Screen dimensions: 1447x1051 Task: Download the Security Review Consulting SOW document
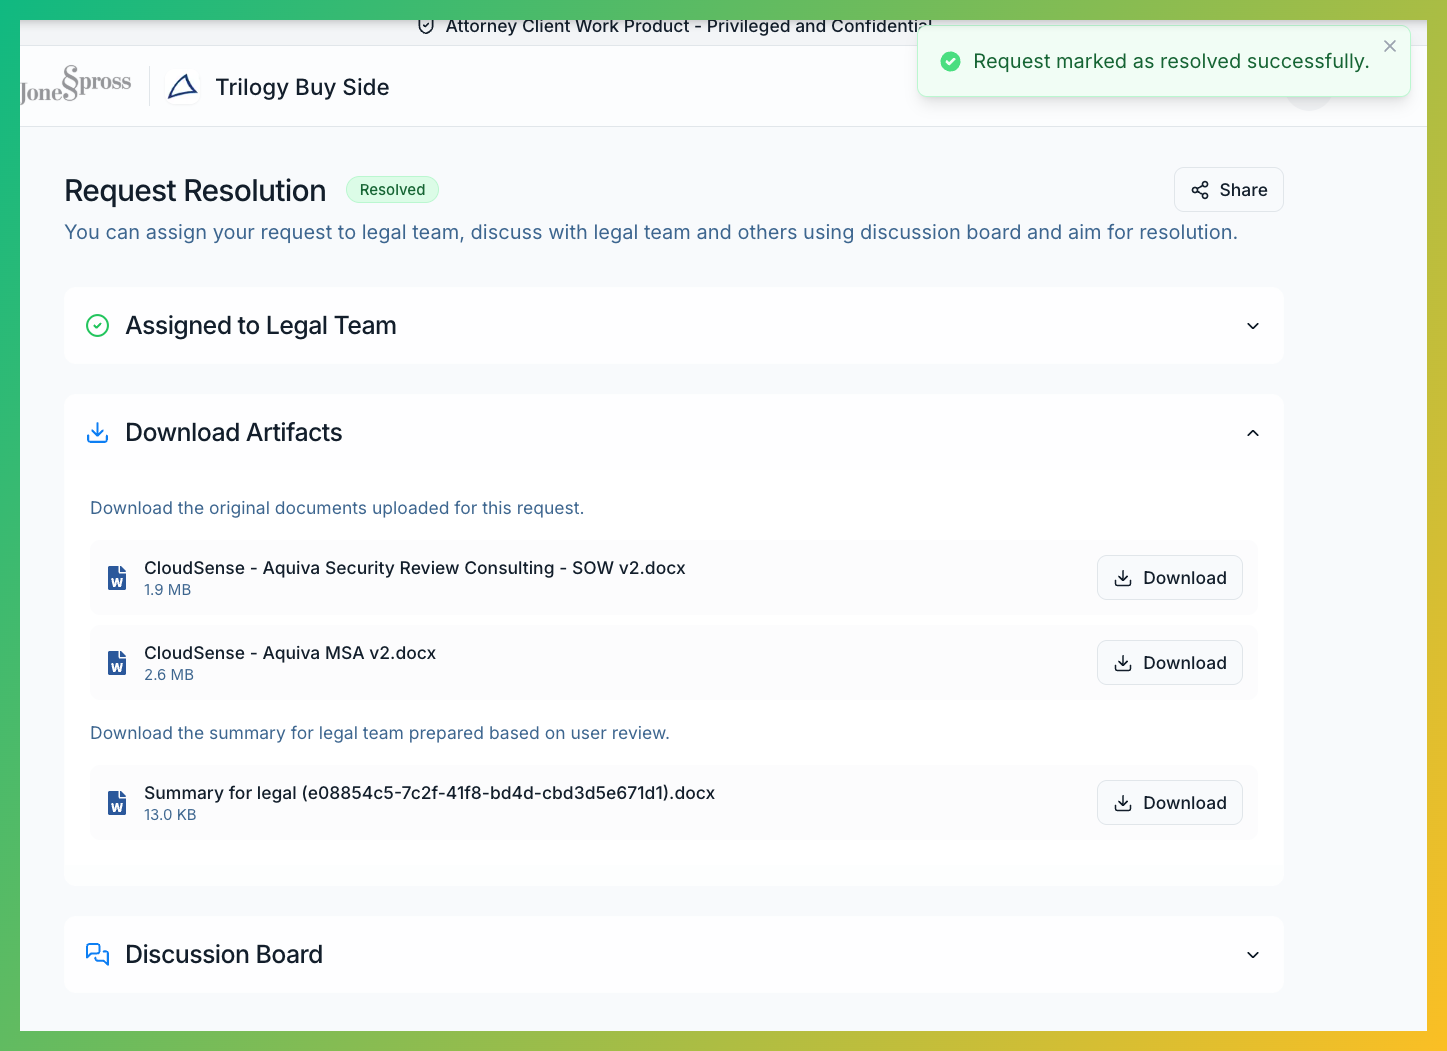(x=1169, y=577)
